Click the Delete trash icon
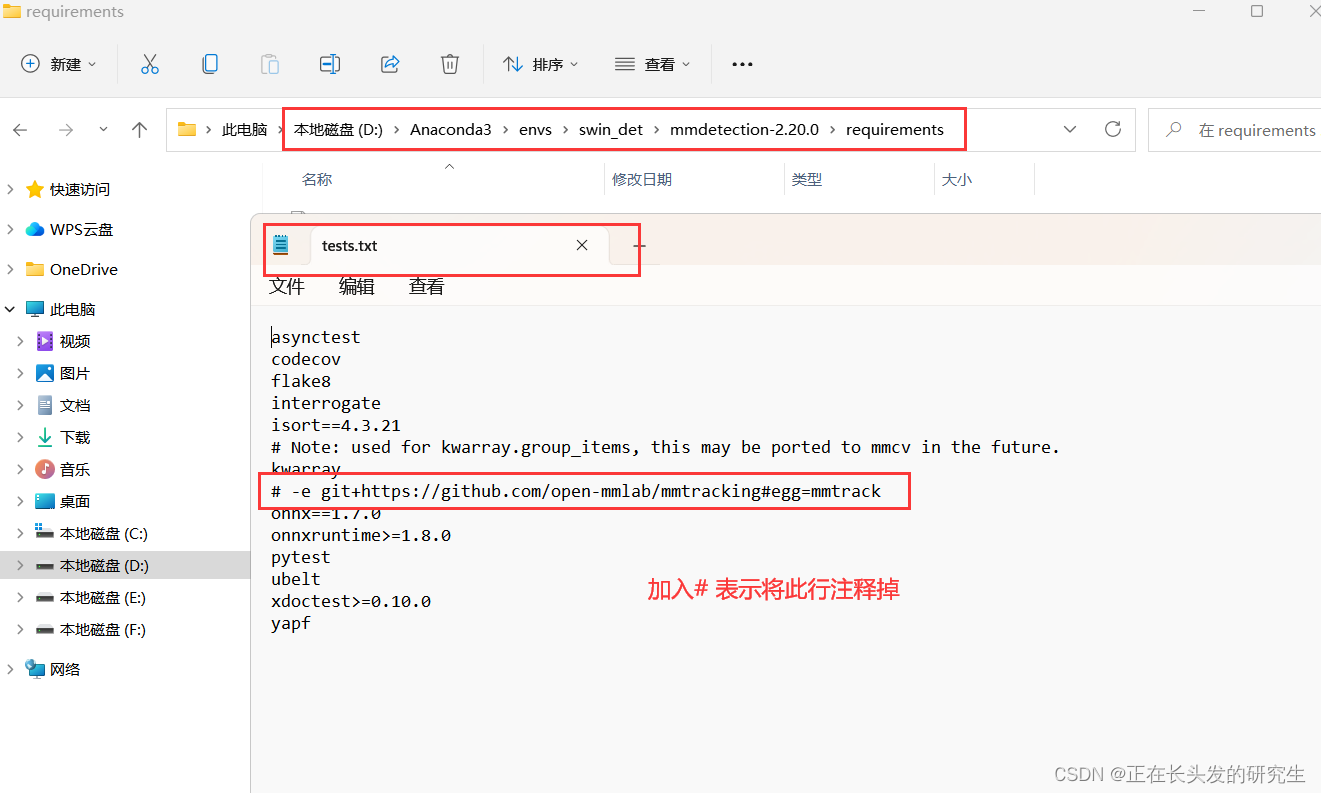Screen dimensions: 1321x793 click(449, 64)
